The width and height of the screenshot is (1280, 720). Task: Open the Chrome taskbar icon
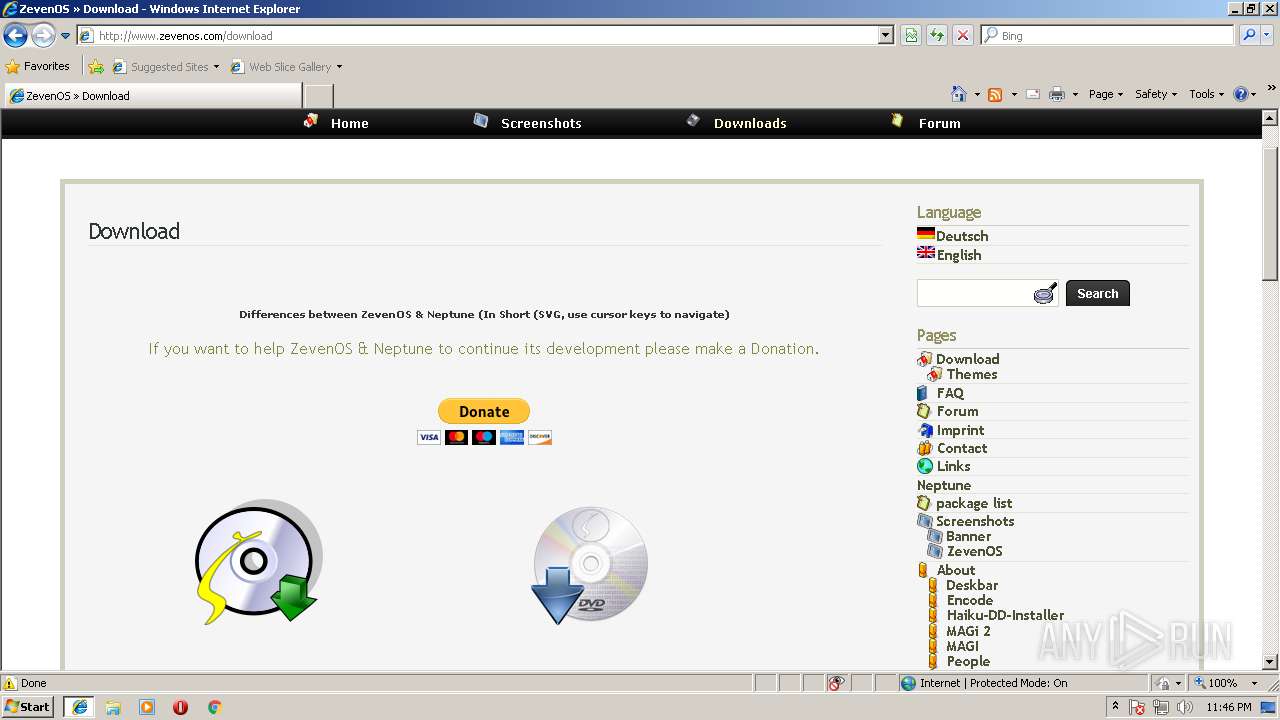point(214,707)
